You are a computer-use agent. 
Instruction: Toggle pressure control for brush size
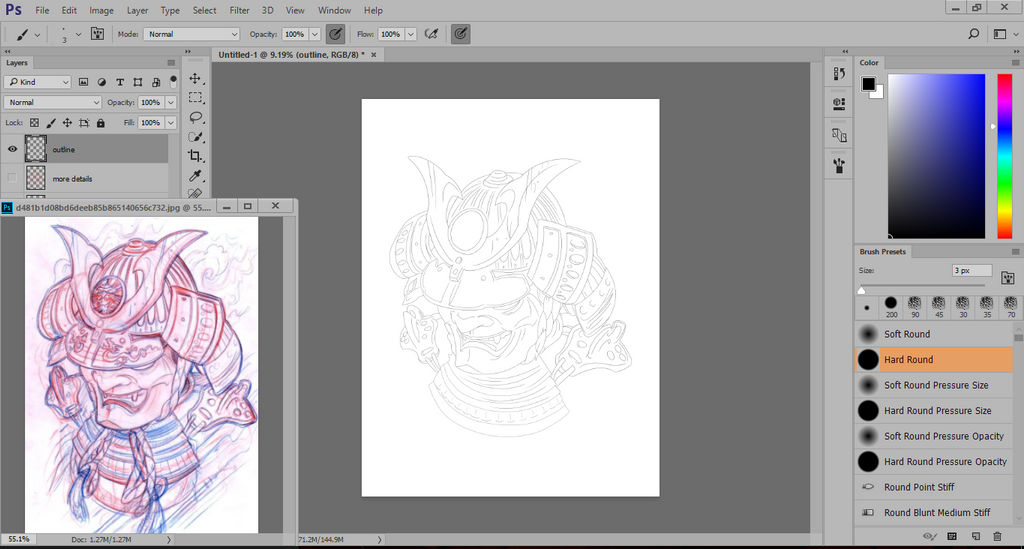(x=460, y=34)
